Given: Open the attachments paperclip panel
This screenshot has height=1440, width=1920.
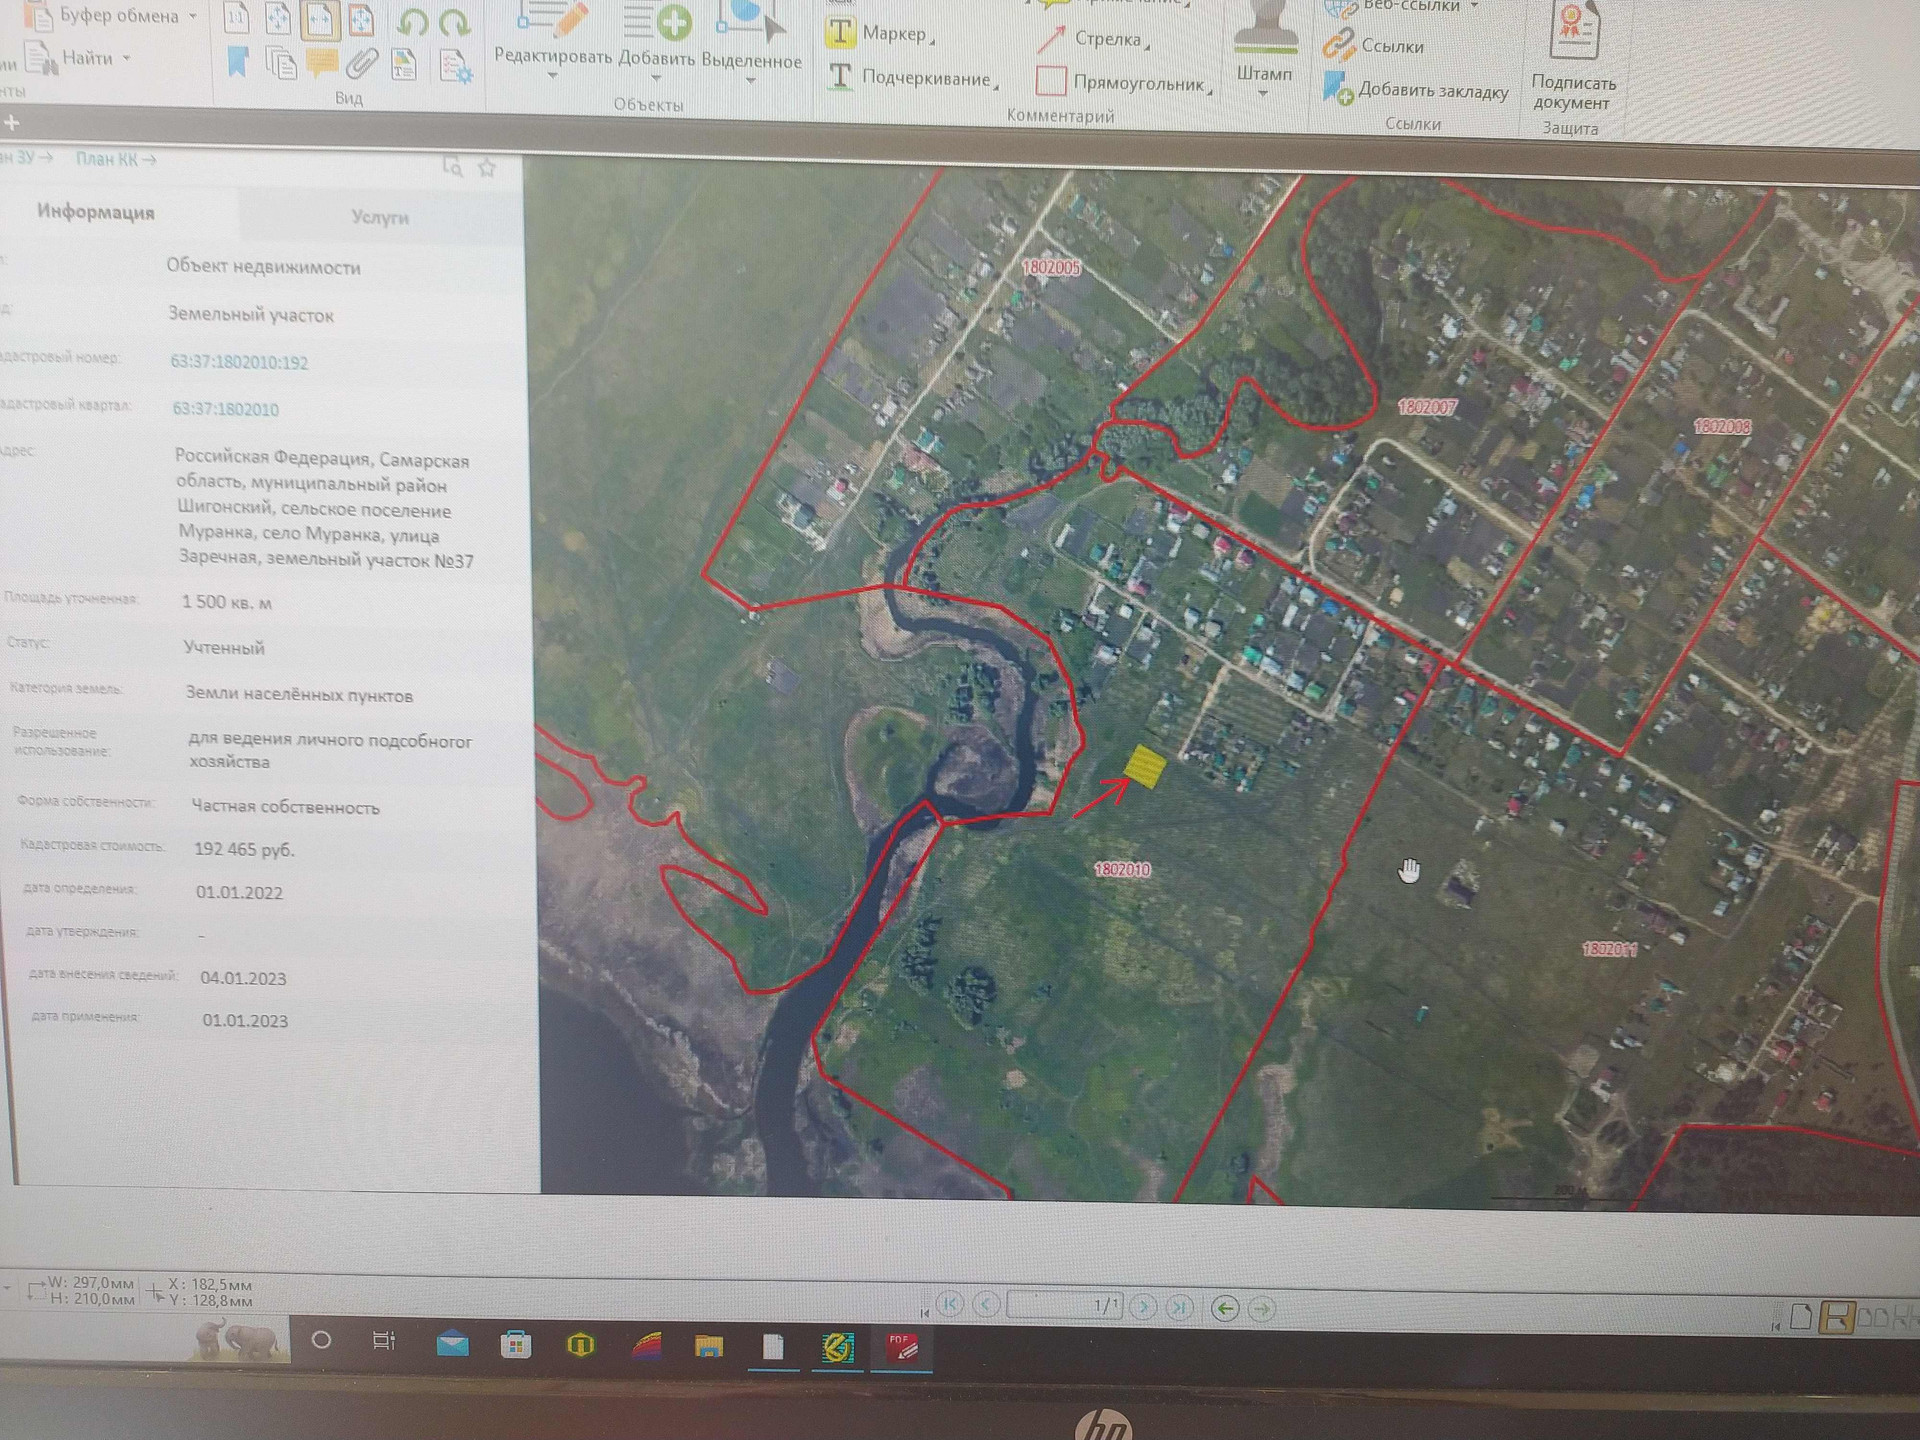Looking at the screenshot, I should coord(362,65).
